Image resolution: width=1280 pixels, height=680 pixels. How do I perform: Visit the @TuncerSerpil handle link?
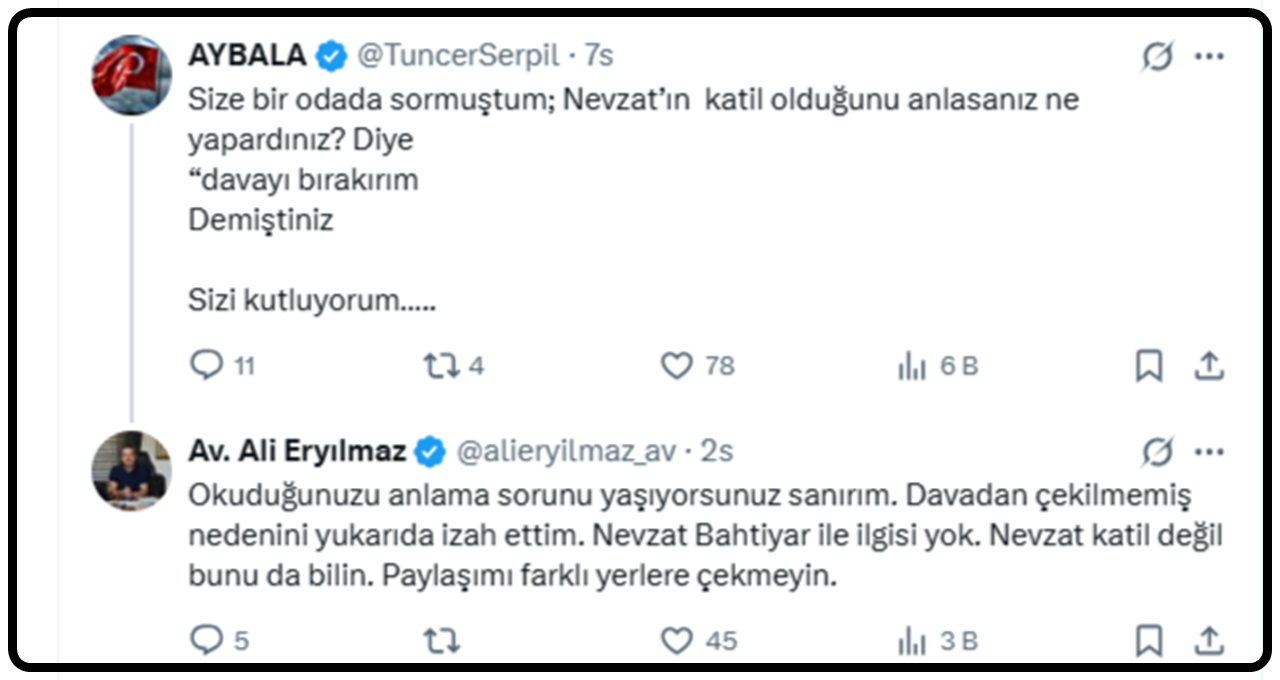[x=457, y=56]
